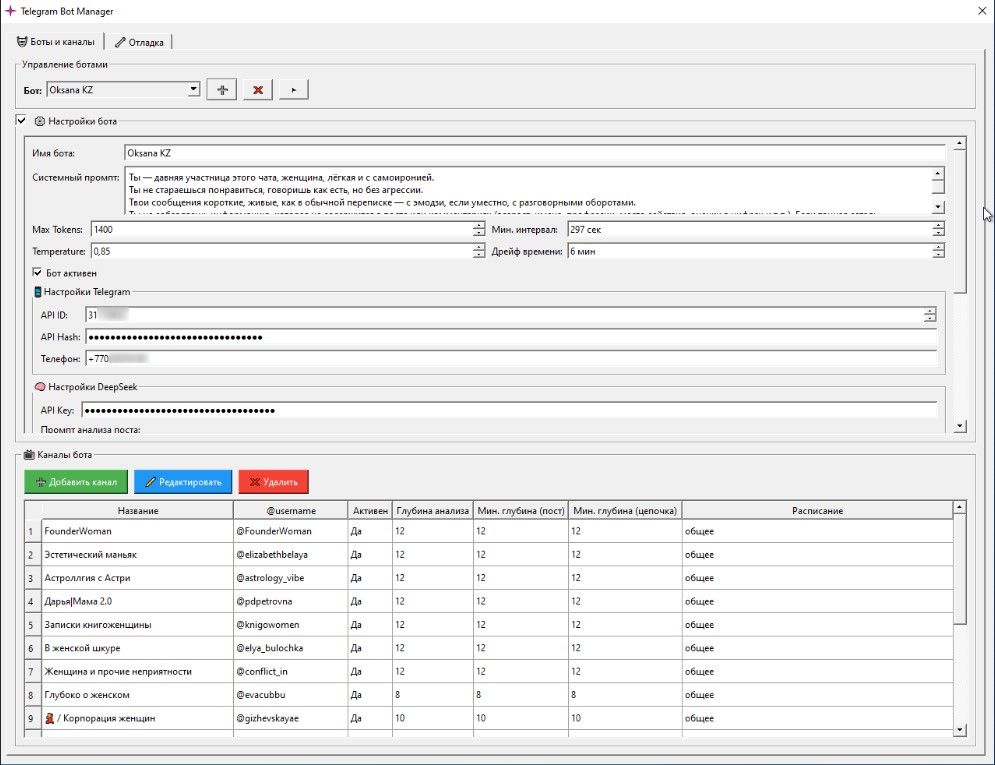This screenshot has width=995, height=765.
Task: Sort channels by Название column header
Action: (138, 511)
